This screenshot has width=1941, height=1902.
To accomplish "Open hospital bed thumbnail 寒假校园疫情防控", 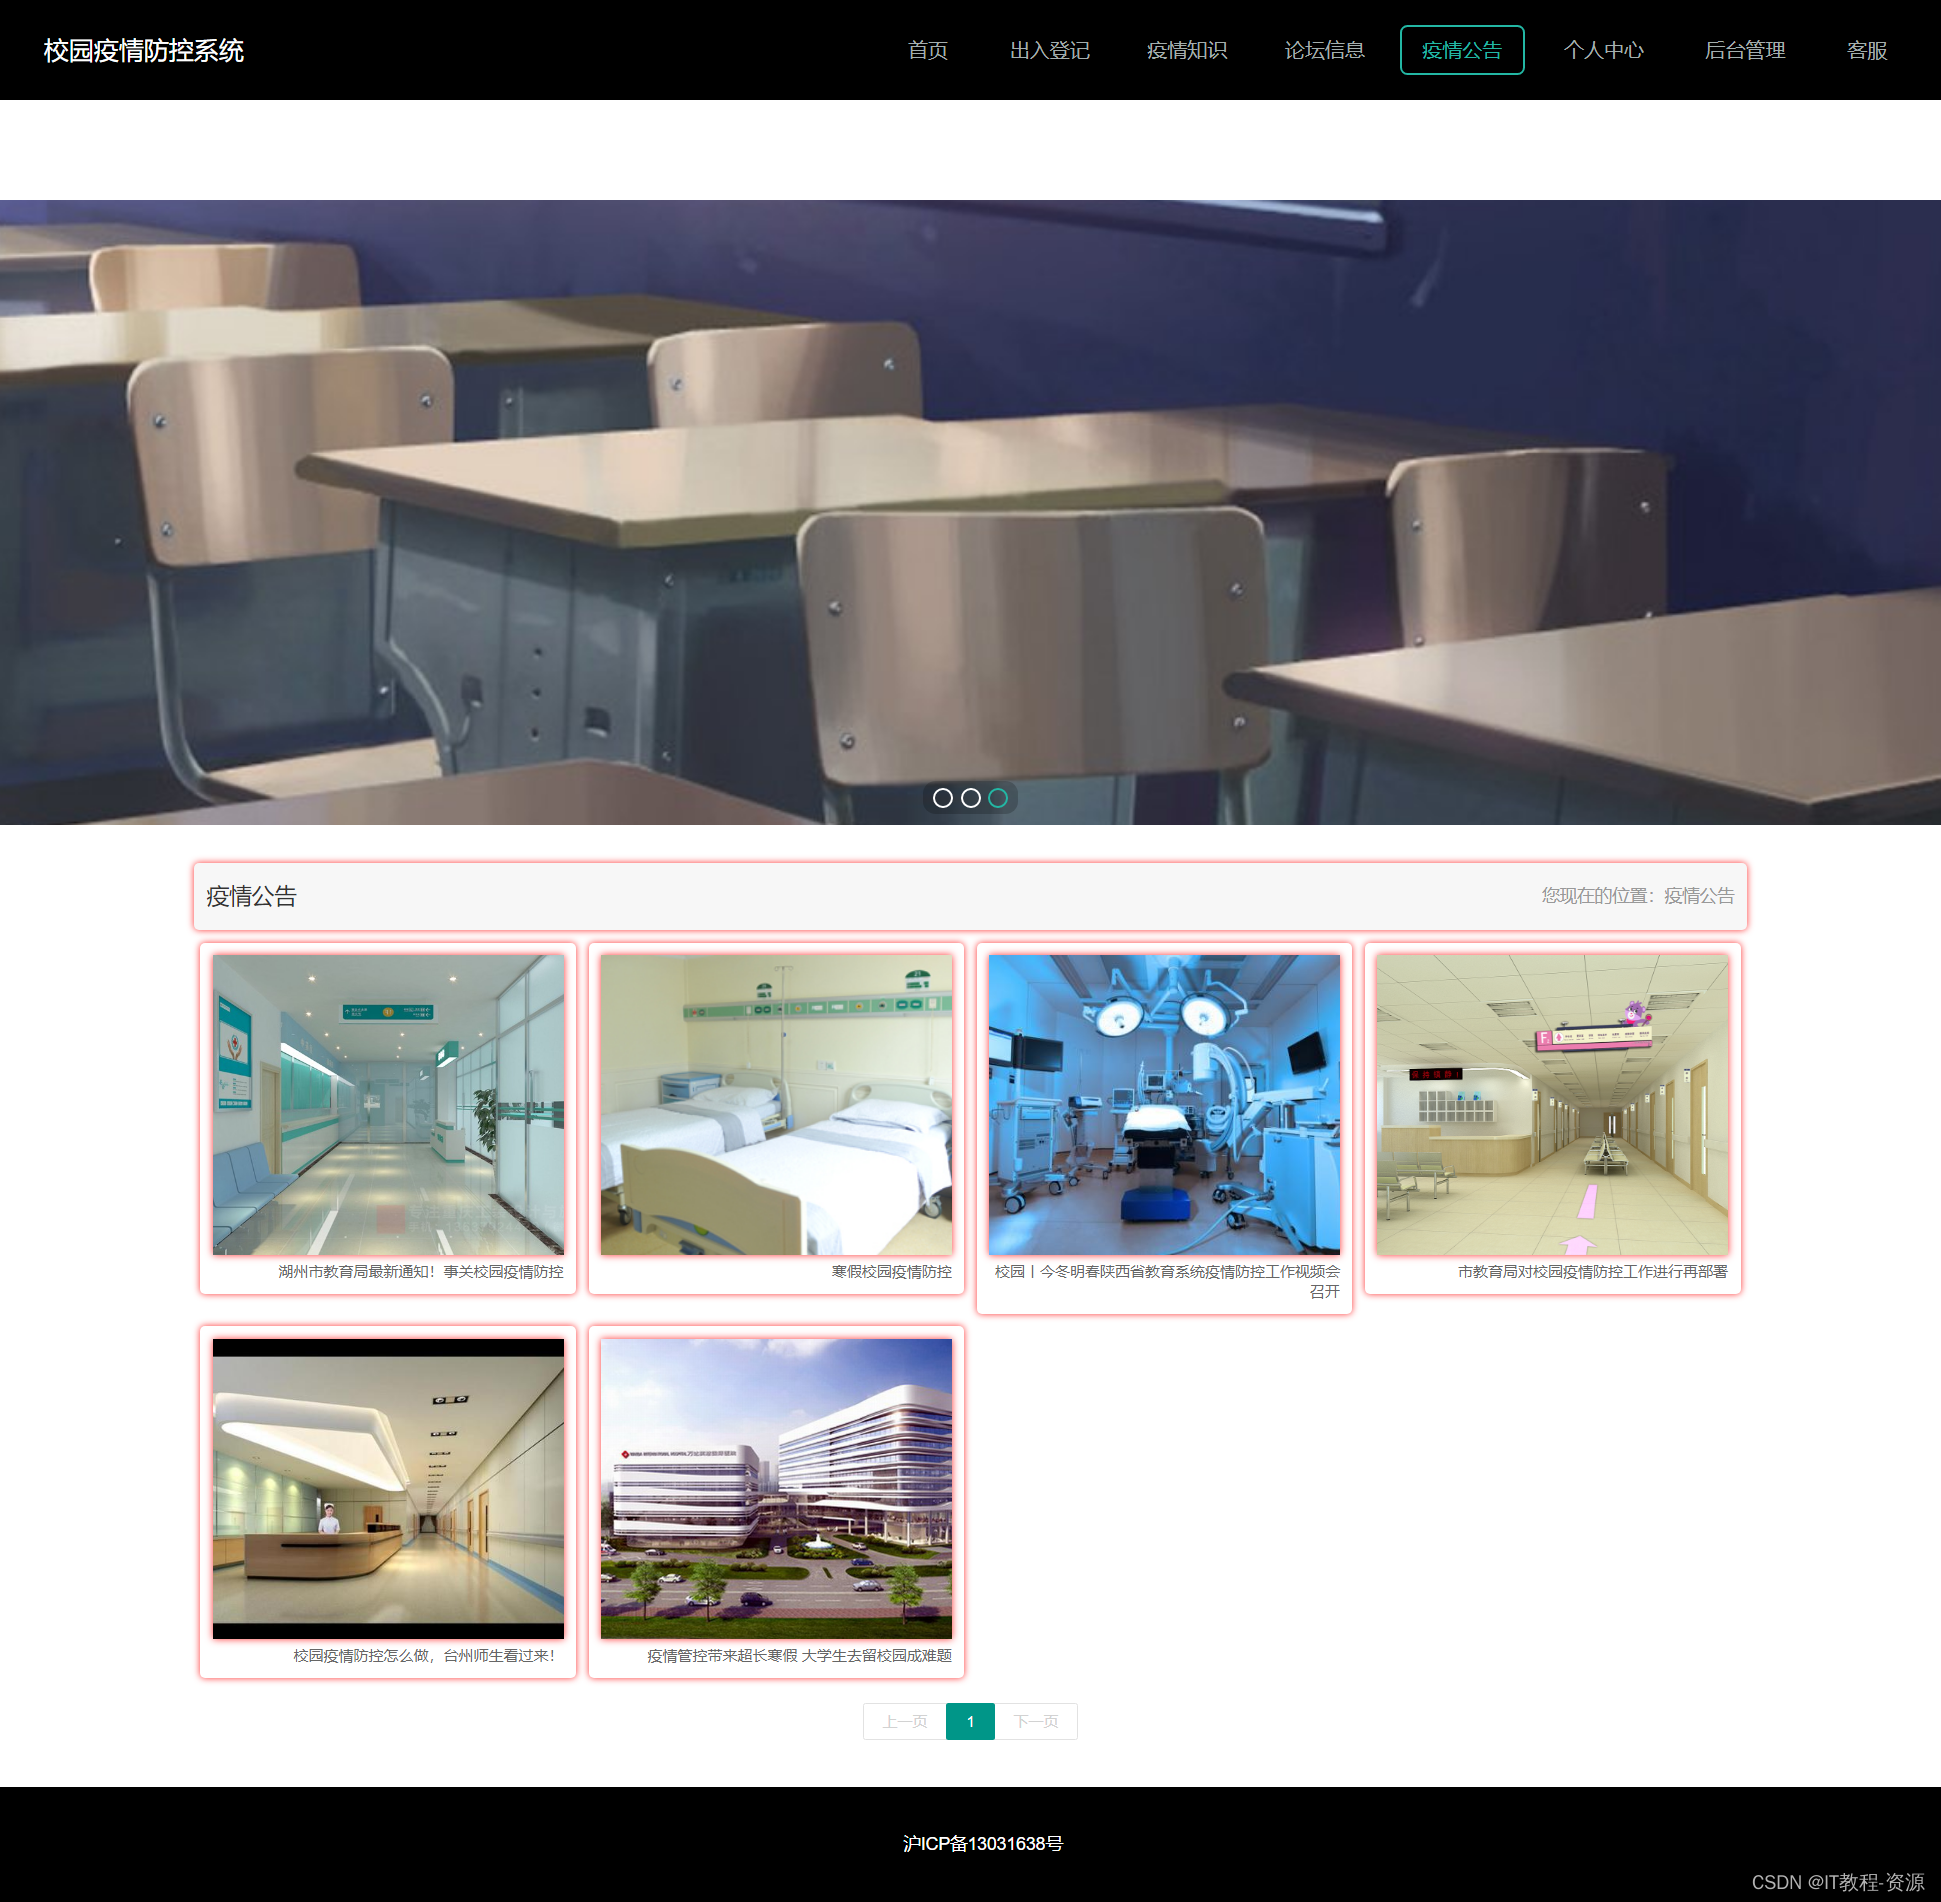I will [776, 1104].
